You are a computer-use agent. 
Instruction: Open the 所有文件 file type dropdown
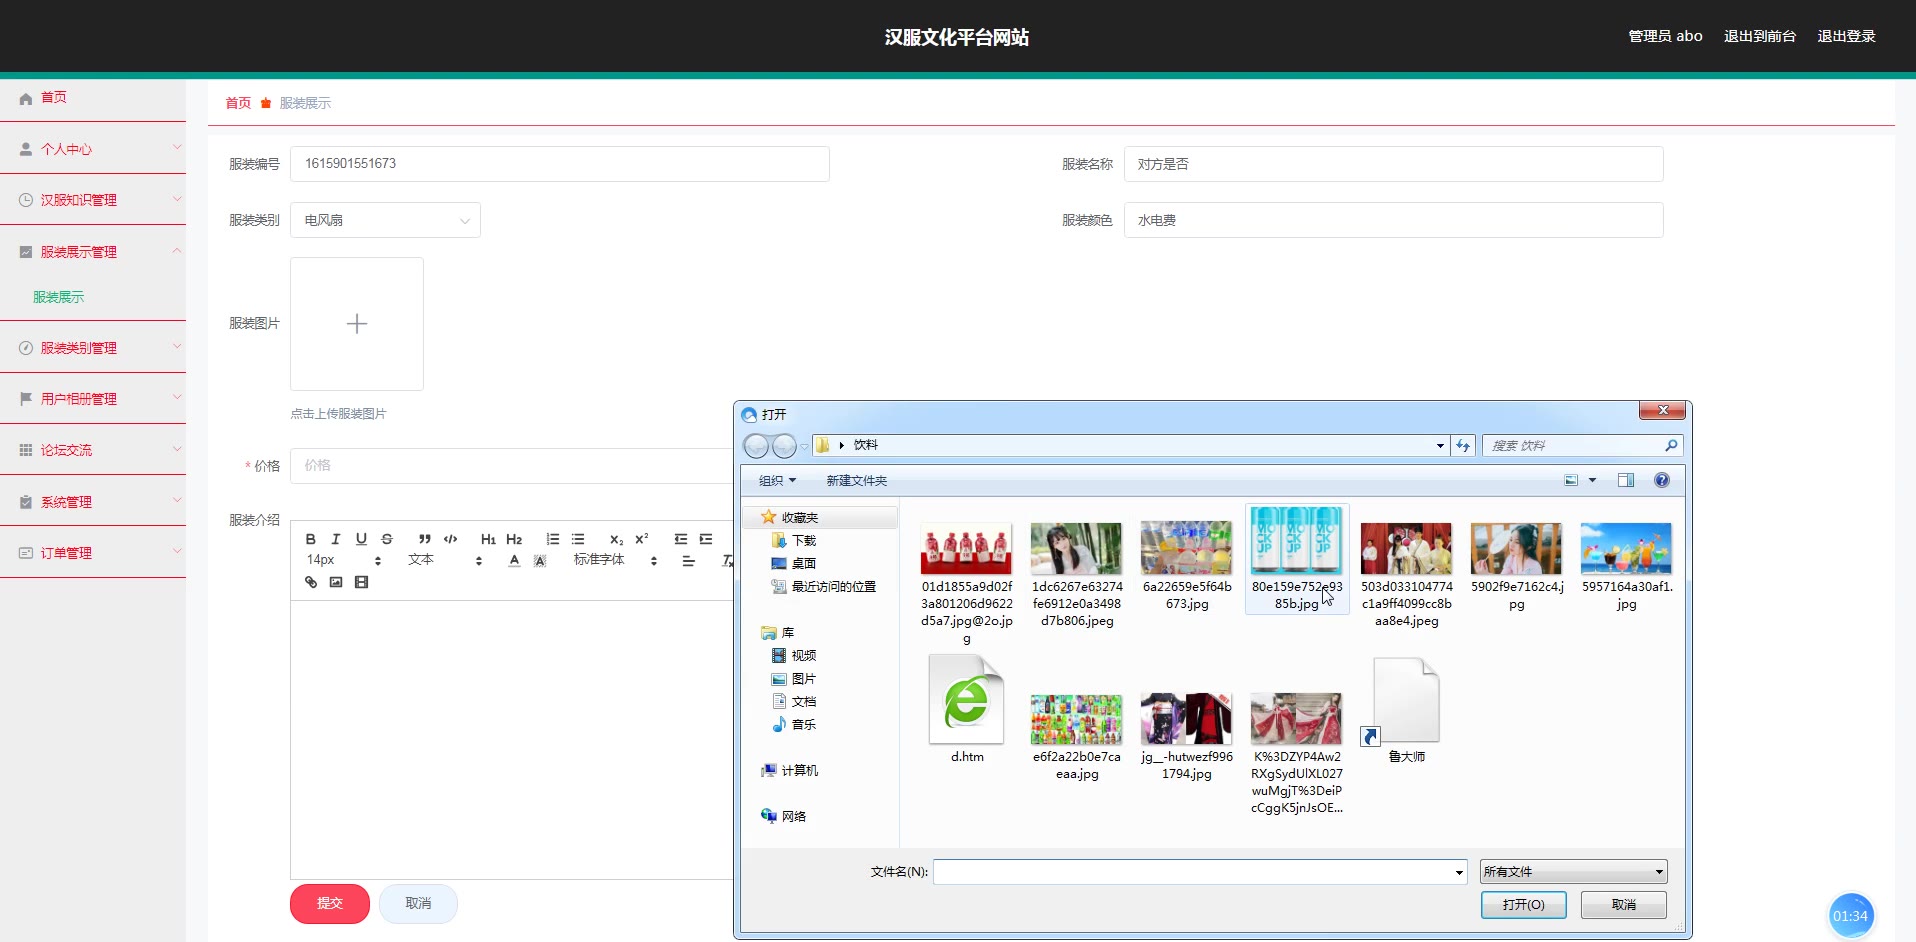coord(1572,872)
